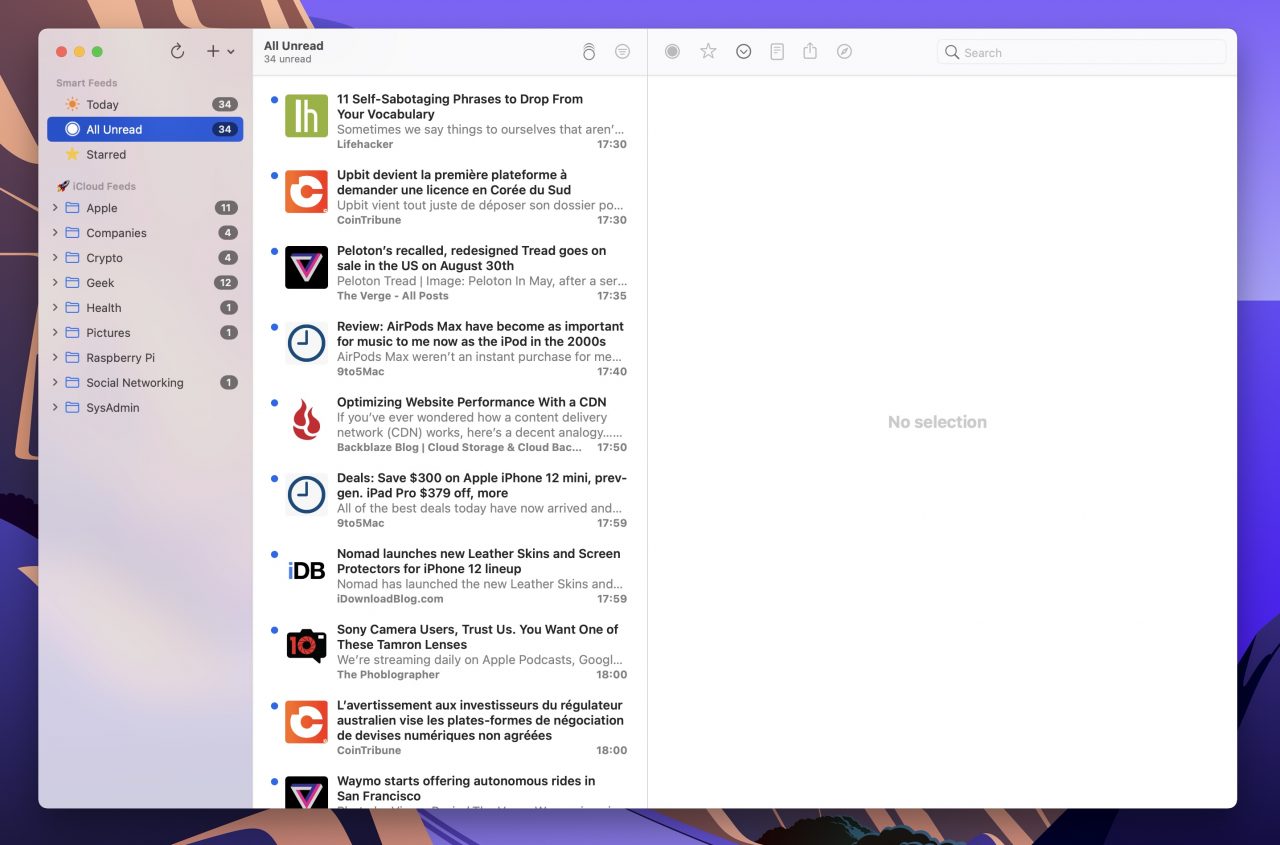The image size is (1280, 845).
Task: Select the All Unread smart feed
Action: (x=145, y=129)
